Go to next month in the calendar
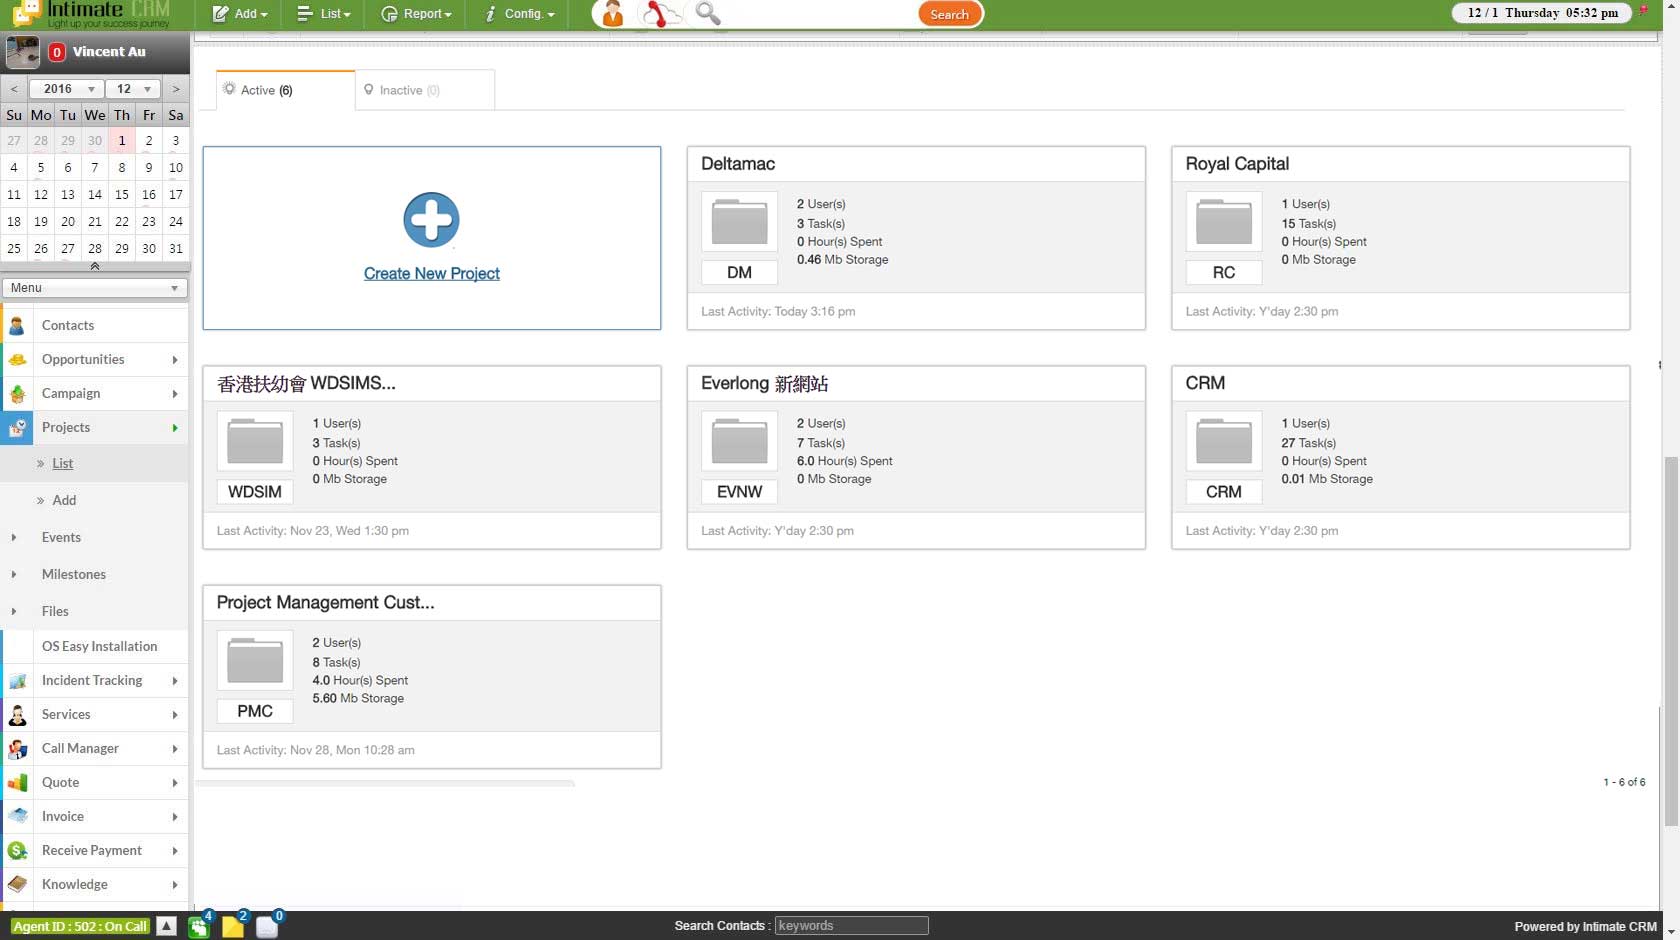The height and width of the screenshot is (940, 1680). coord(176,89)
